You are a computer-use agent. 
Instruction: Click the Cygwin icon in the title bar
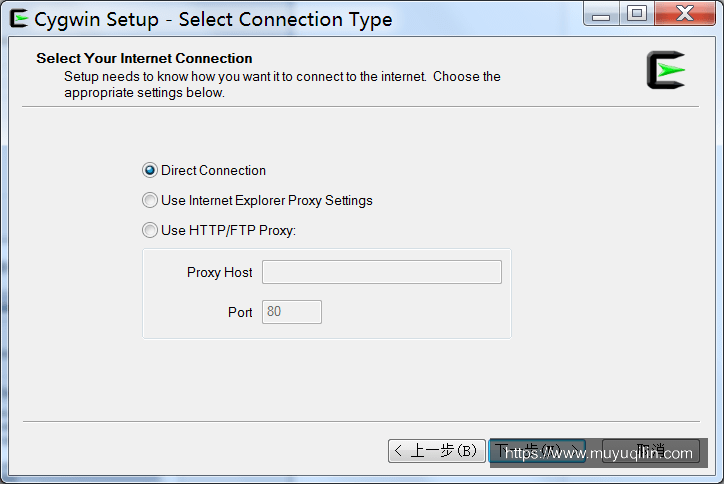pyautogui.click(x=19, y=19)
